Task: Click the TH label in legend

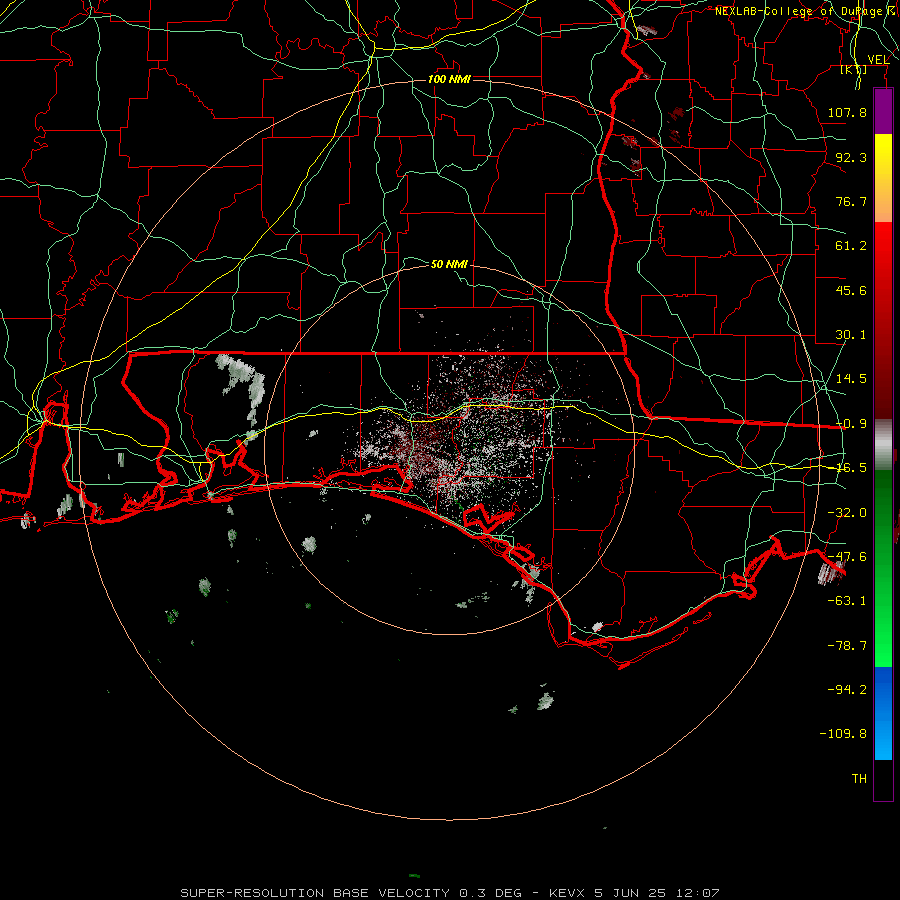Action: click(859, 779)
